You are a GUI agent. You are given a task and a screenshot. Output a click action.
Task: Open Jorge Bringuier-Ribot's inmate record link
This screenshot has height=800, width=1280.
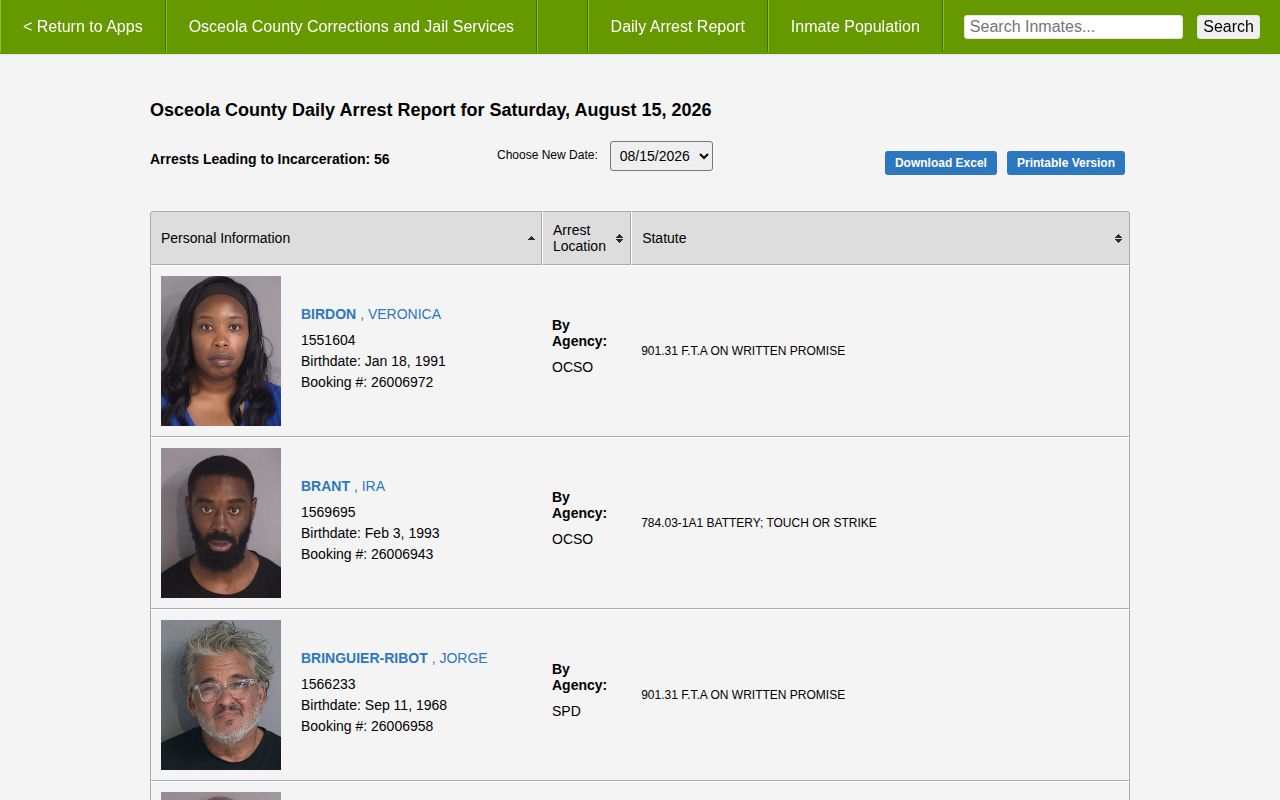coord(394,658)
